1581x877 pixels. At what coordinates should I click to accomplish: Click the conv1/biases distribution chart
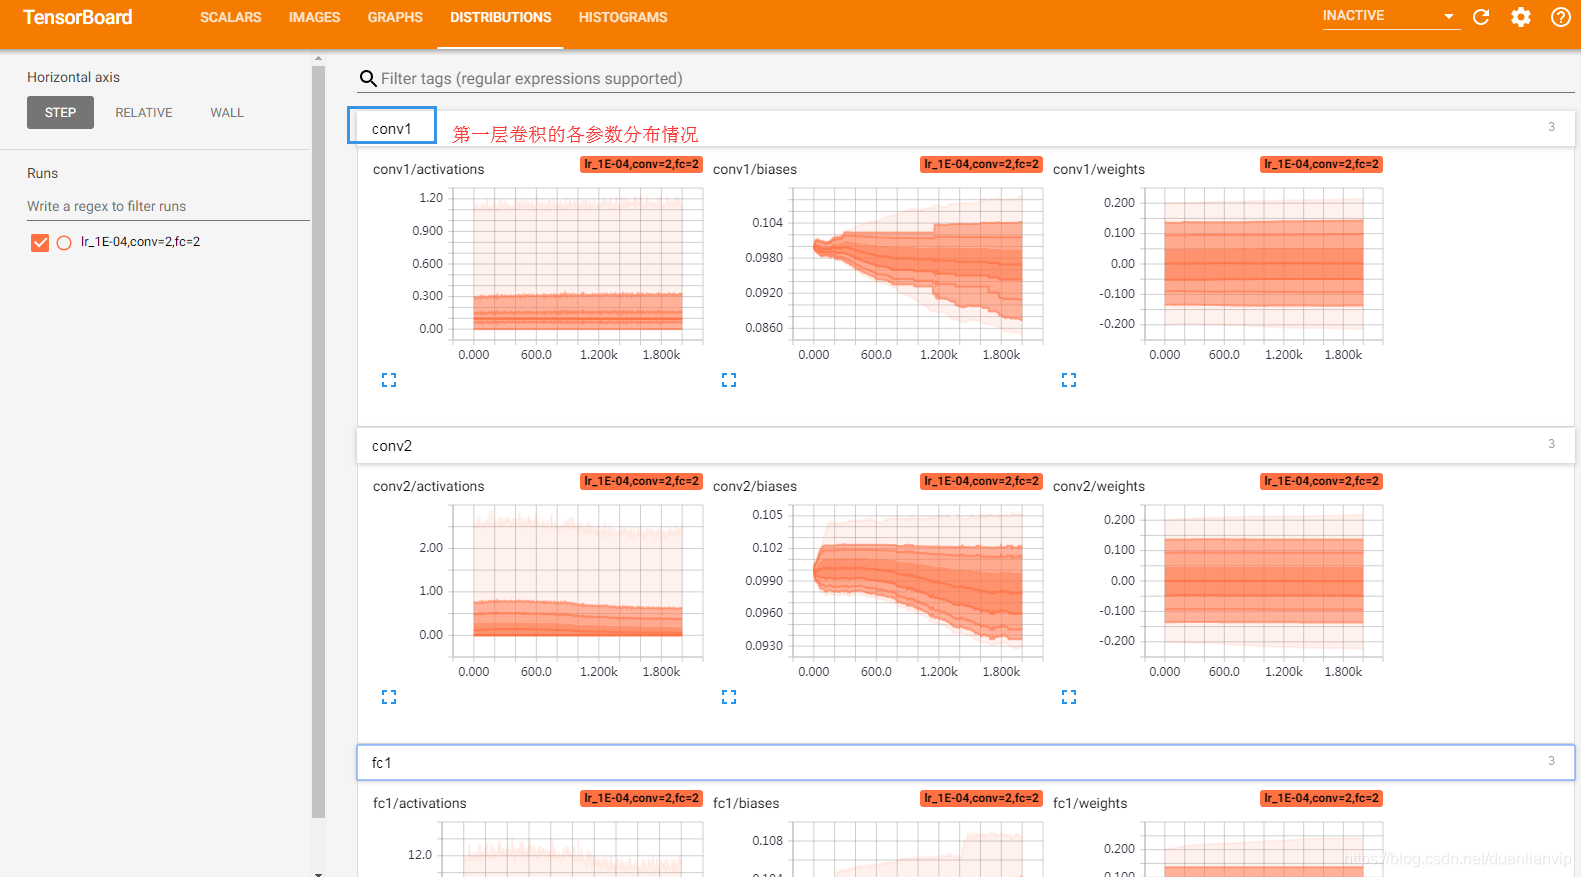tap(917, 265)
